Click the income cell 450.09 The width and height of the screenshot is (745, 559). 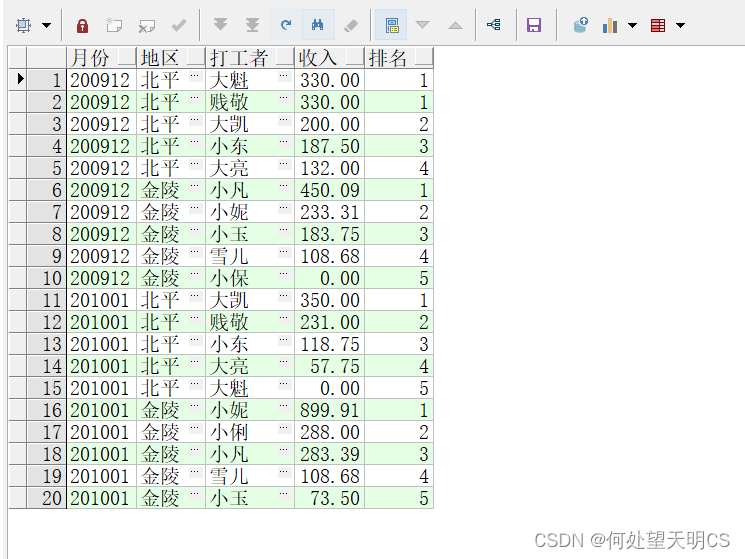tap(329, 190)
